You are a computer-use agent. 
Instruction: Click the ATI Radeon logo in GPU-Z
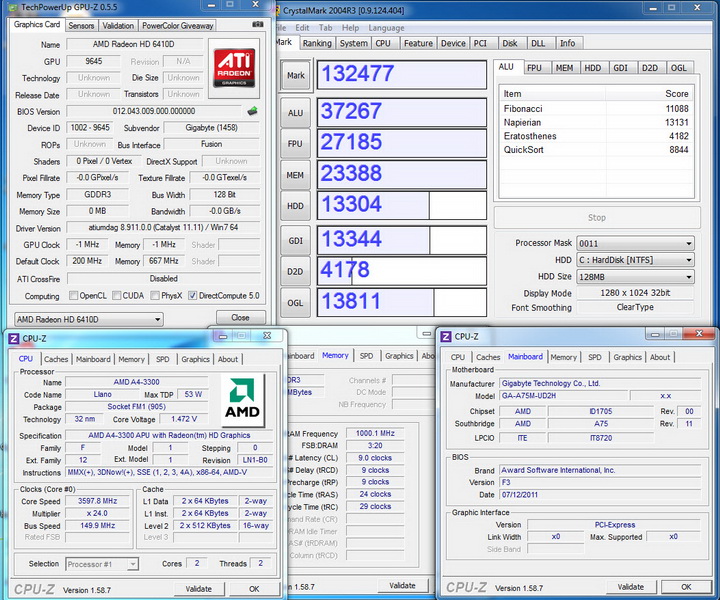[234, 68]
